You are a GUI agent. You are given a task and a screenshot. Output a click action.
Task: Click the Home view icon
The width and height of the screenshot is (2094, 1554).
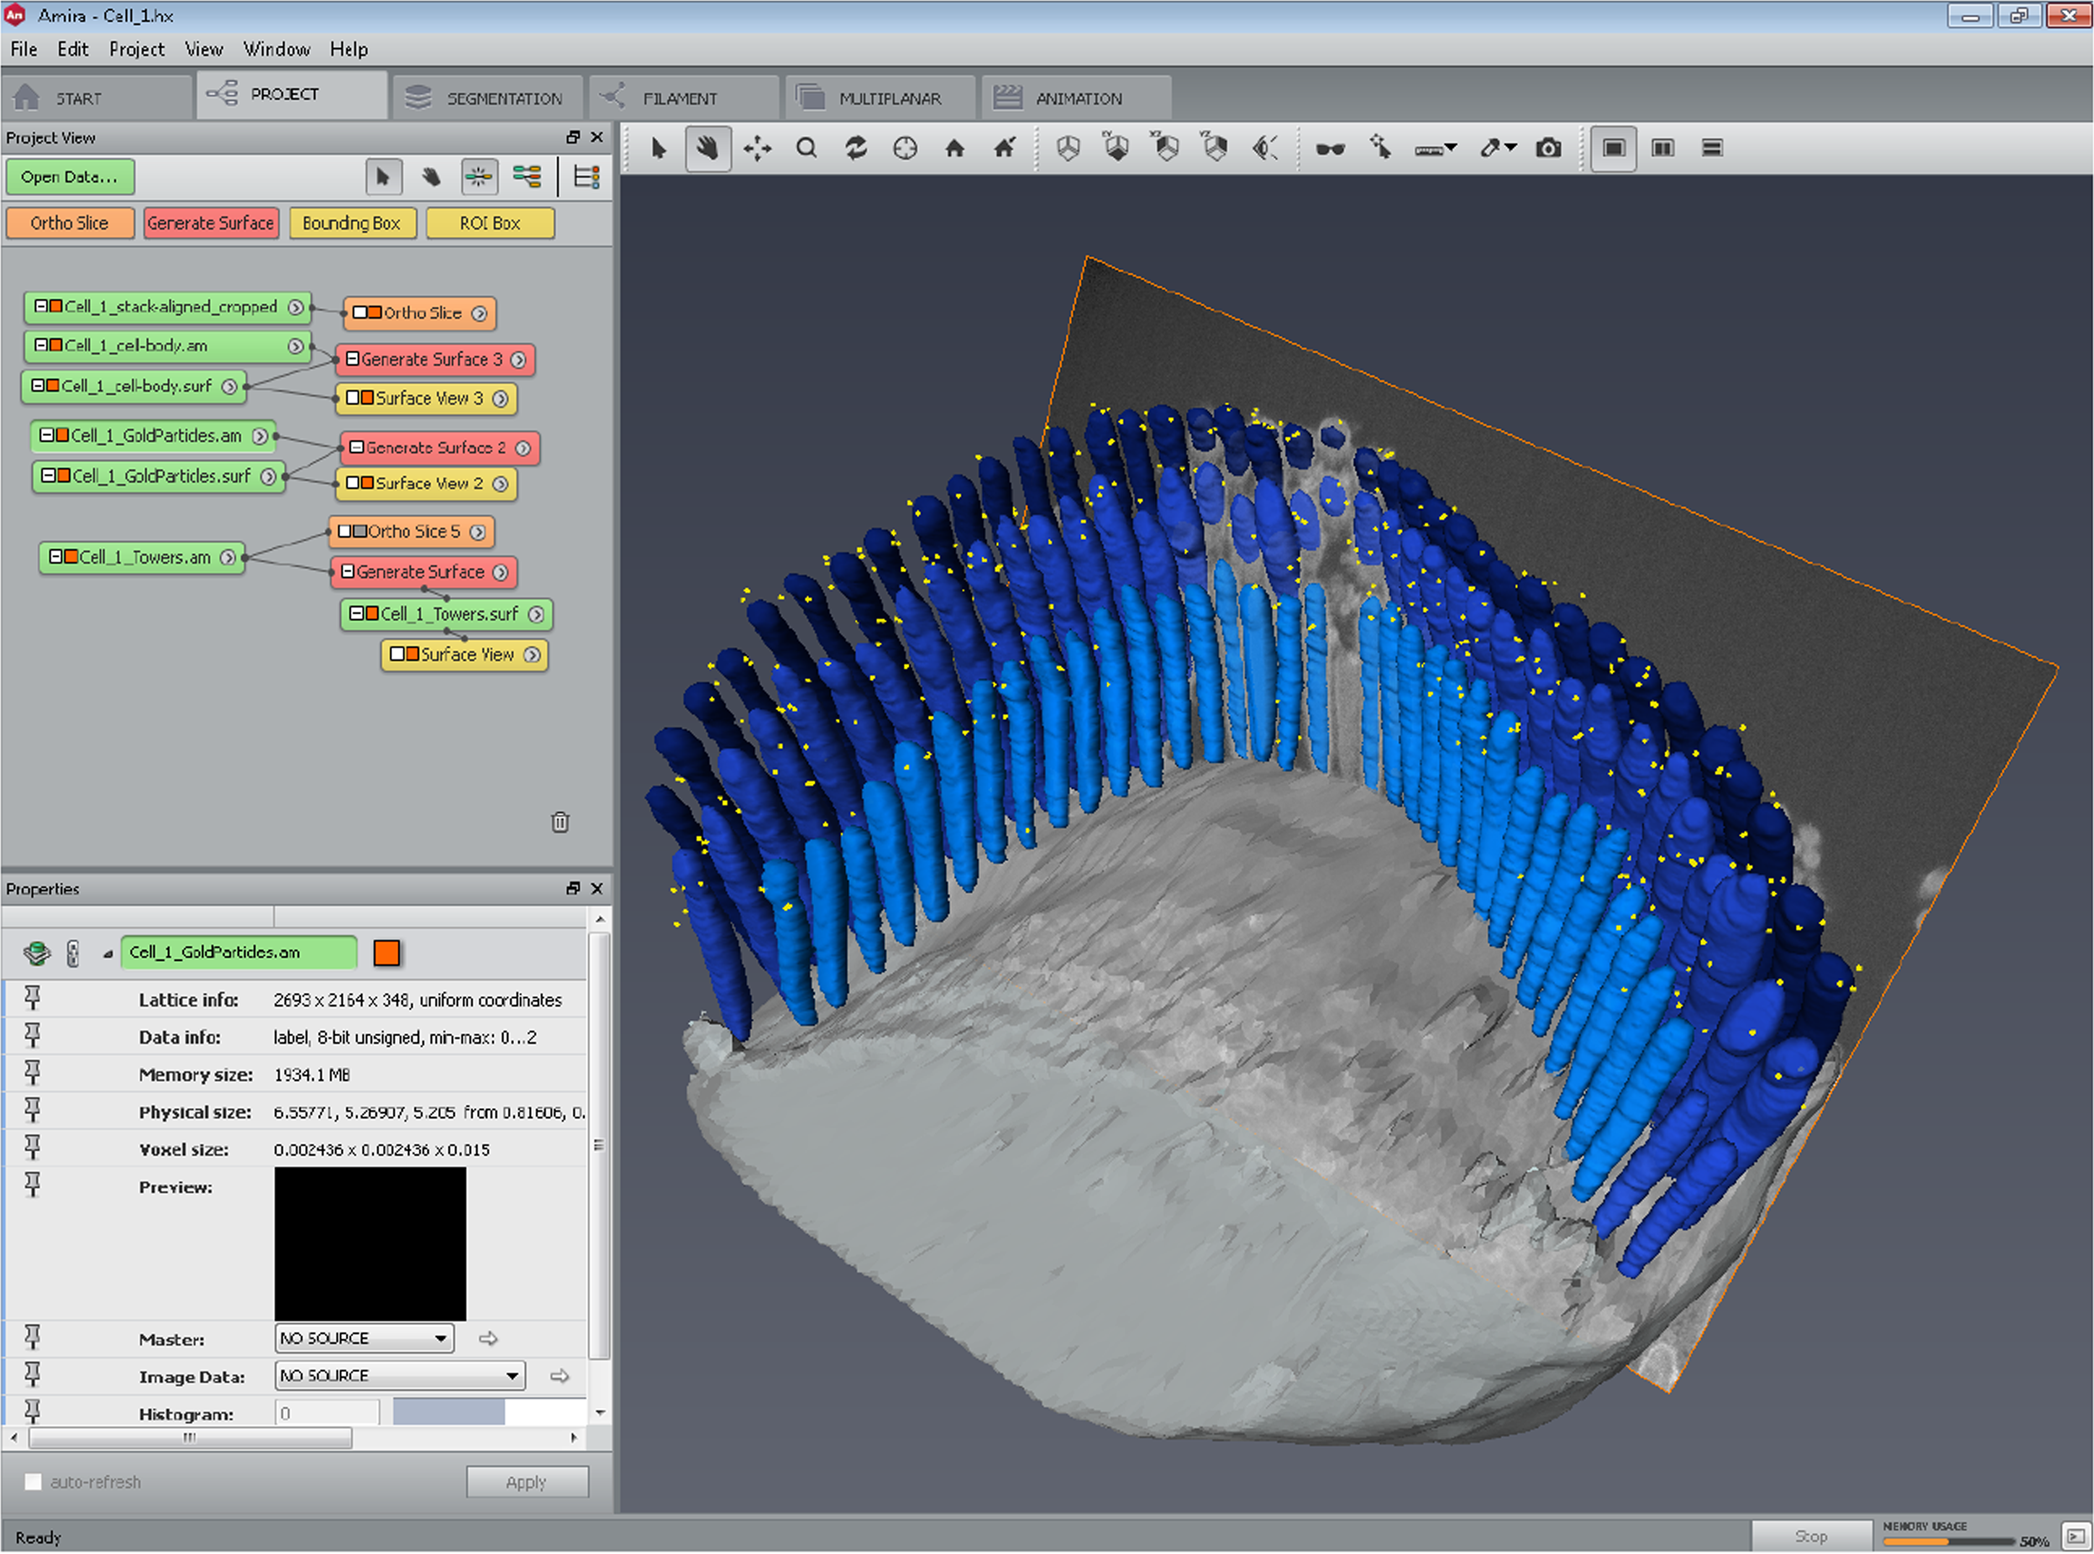click(954, 148)
